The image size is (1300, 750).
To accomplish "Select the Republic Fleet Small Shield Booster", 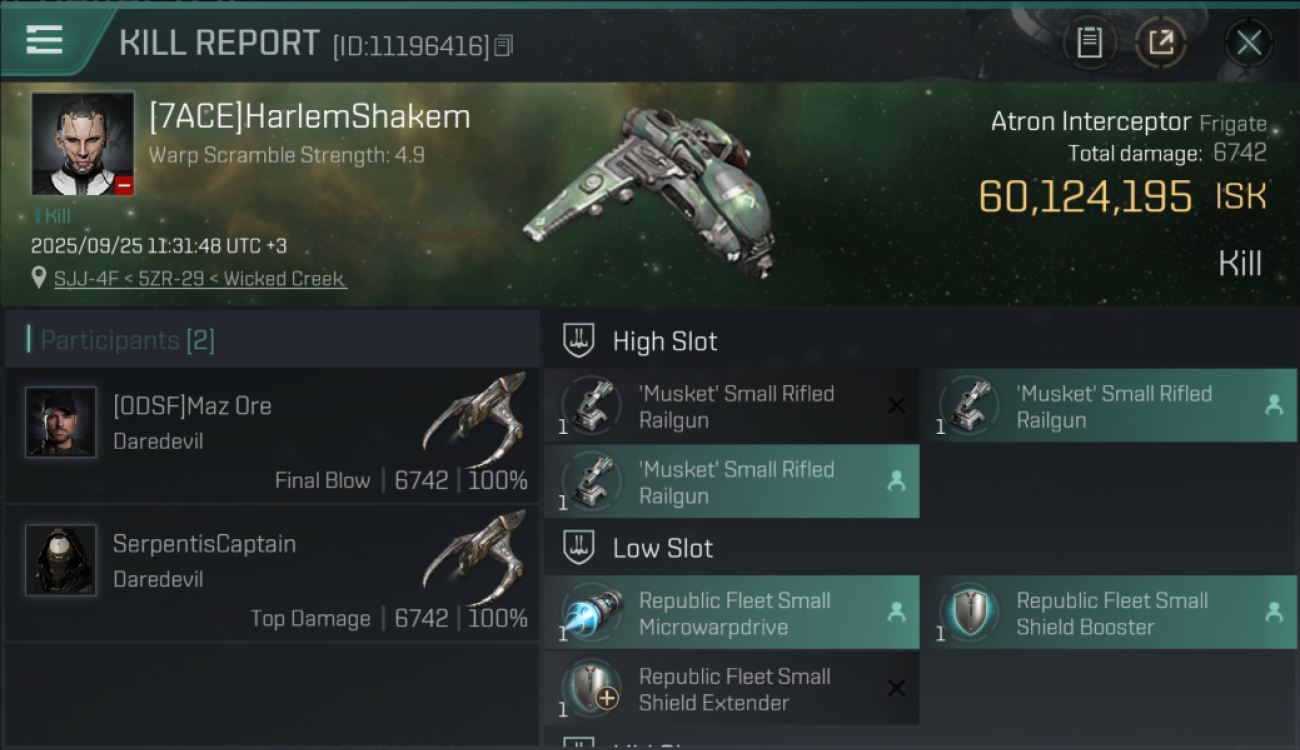I will (x=1110, y=614).
